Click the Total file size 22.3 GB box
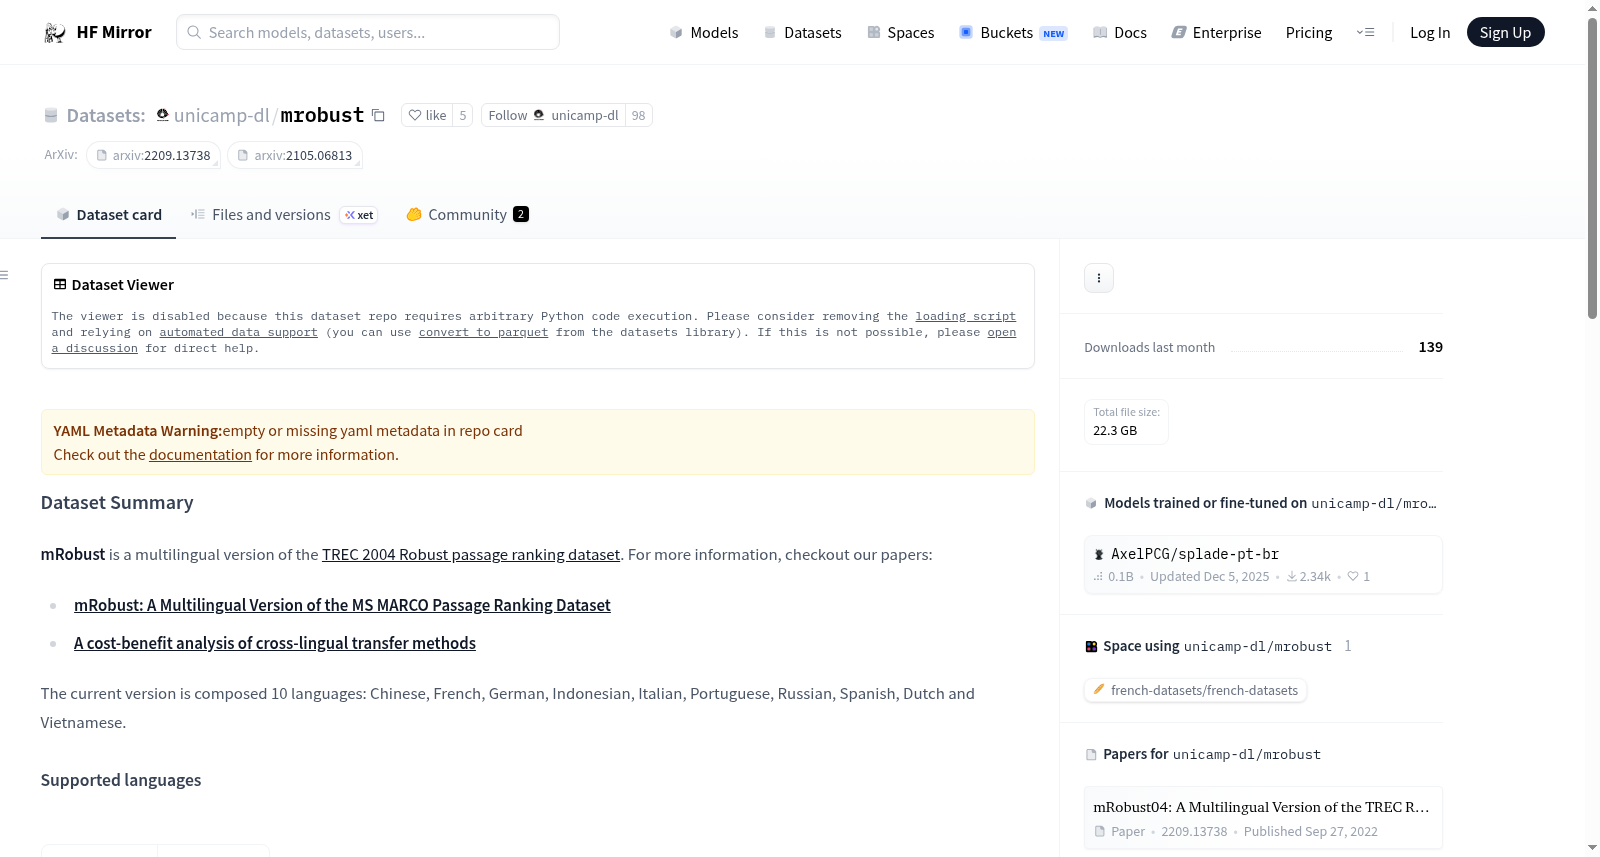 [1126, 422]
